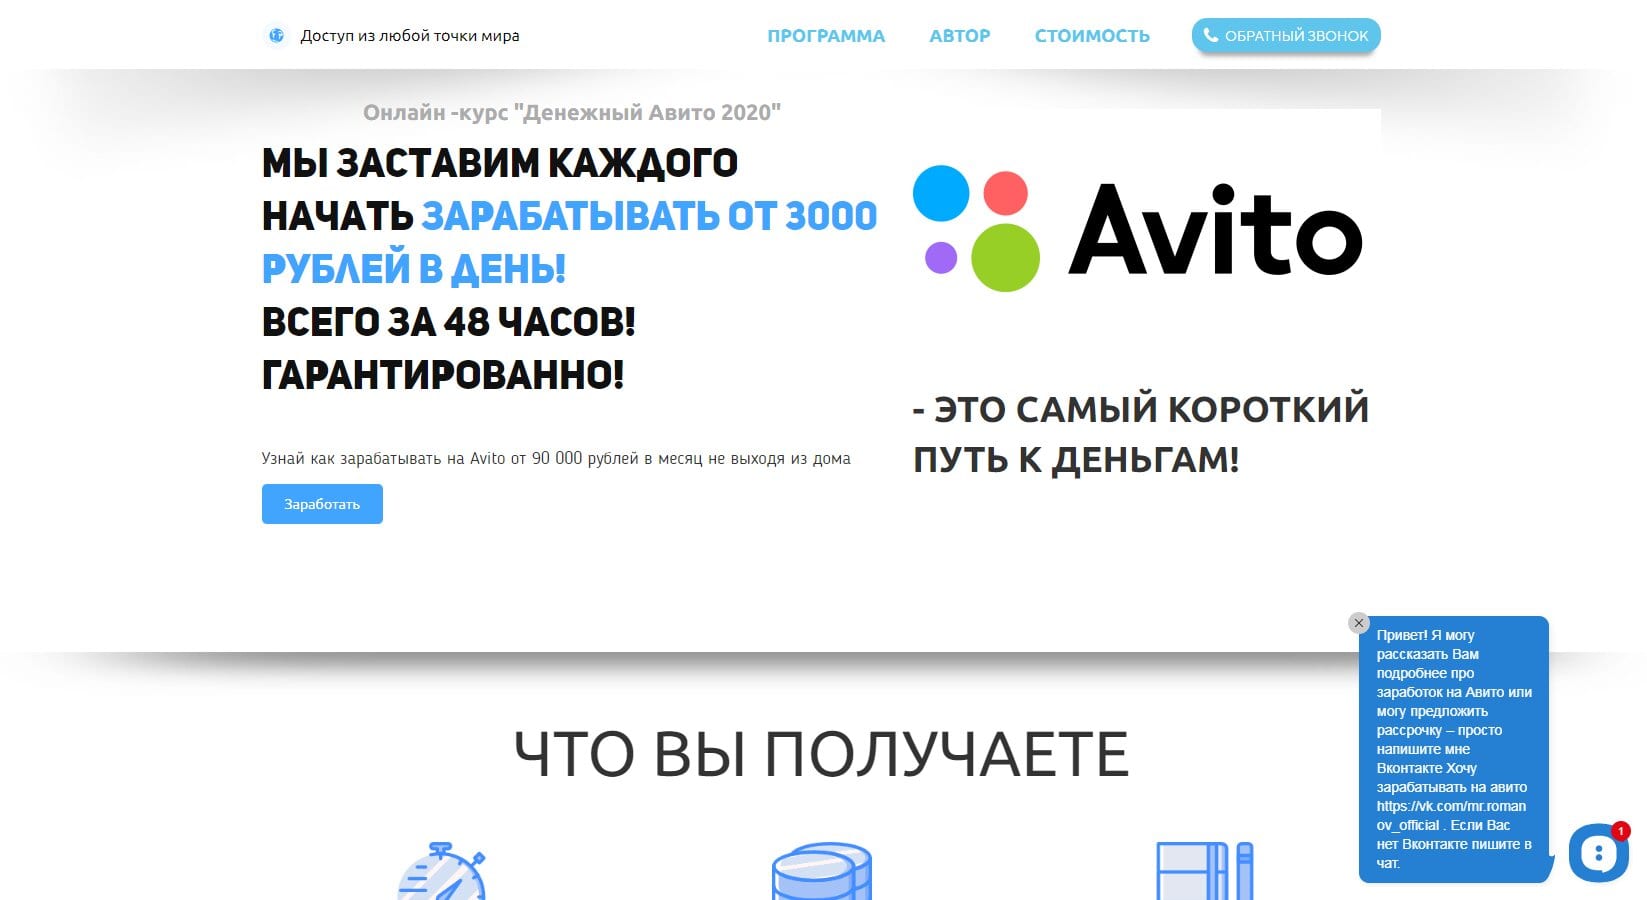Click the globe icon beside worldwide access text
Image resolution: width=1647 pixels, height=900 pixels.
(x=276, y=36)
